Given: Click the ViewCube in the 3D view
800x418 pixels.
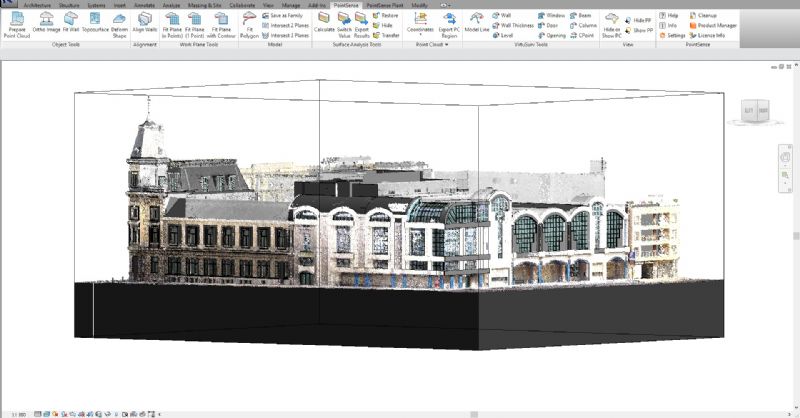Looking at the screenshot, I should click(x=755, y=109).
